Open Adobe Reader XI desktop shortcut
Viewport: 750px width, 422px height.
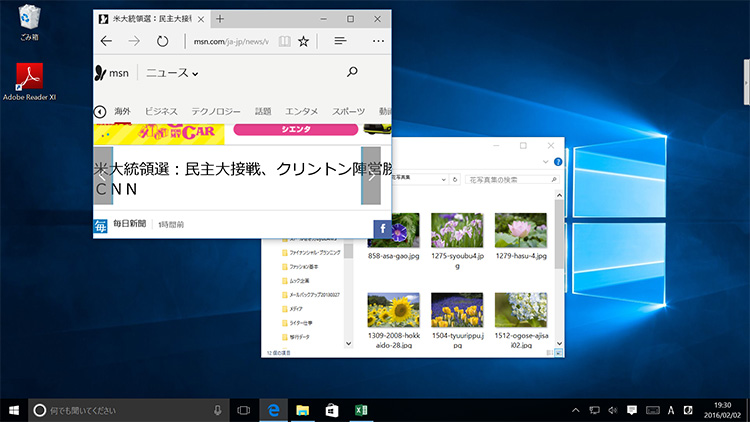click(x=30, y=77)
